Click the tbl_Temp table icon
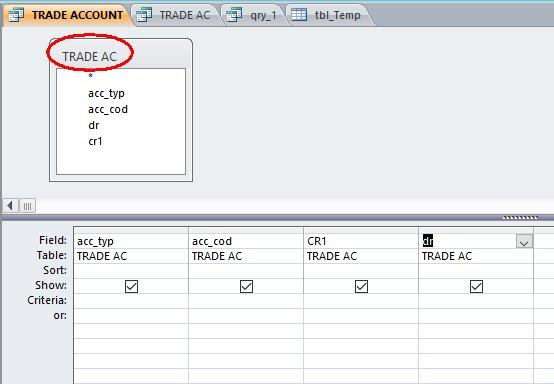This screenshot has width=554, height=384. coord(299,14)
